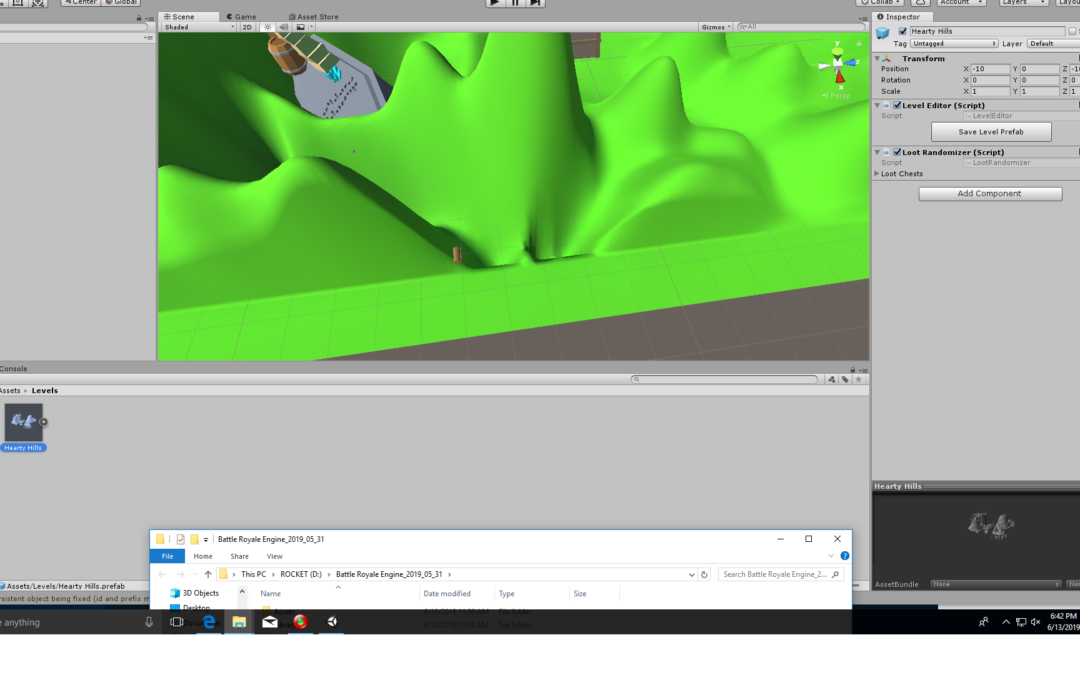Click the Hearty Hills name field
The image size is (1080, 675).
tap(986, 31)
